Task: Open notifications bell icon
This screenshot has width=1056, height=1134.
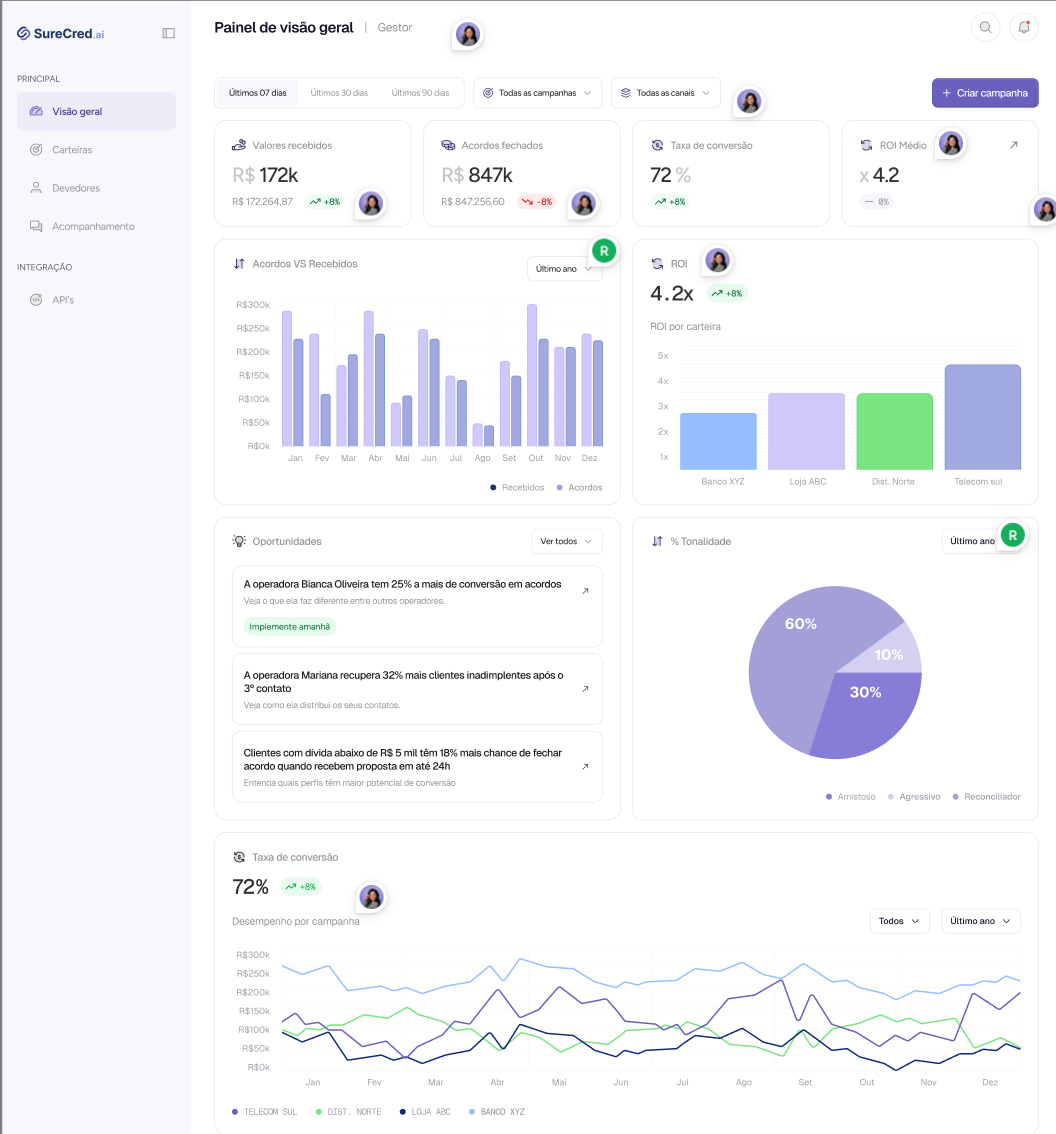Action: [1023, 27]
